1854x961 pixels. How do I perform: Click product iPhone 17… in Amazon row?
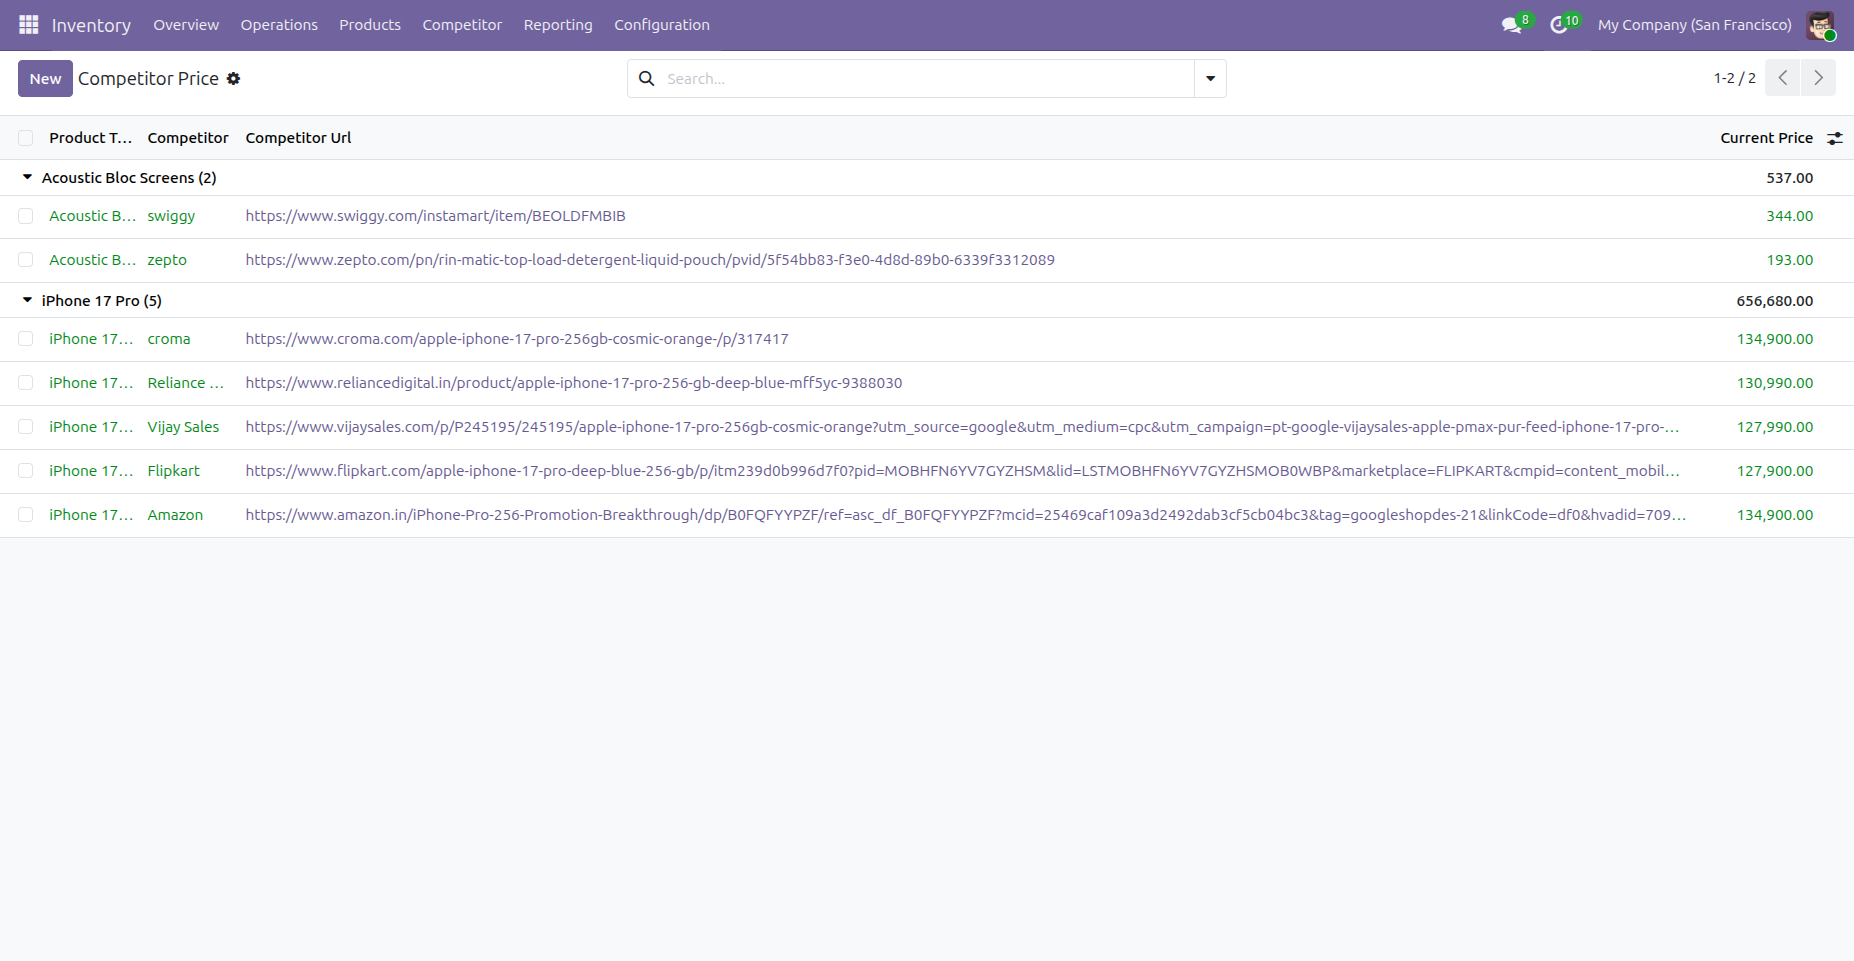click(x=91, y=515)
